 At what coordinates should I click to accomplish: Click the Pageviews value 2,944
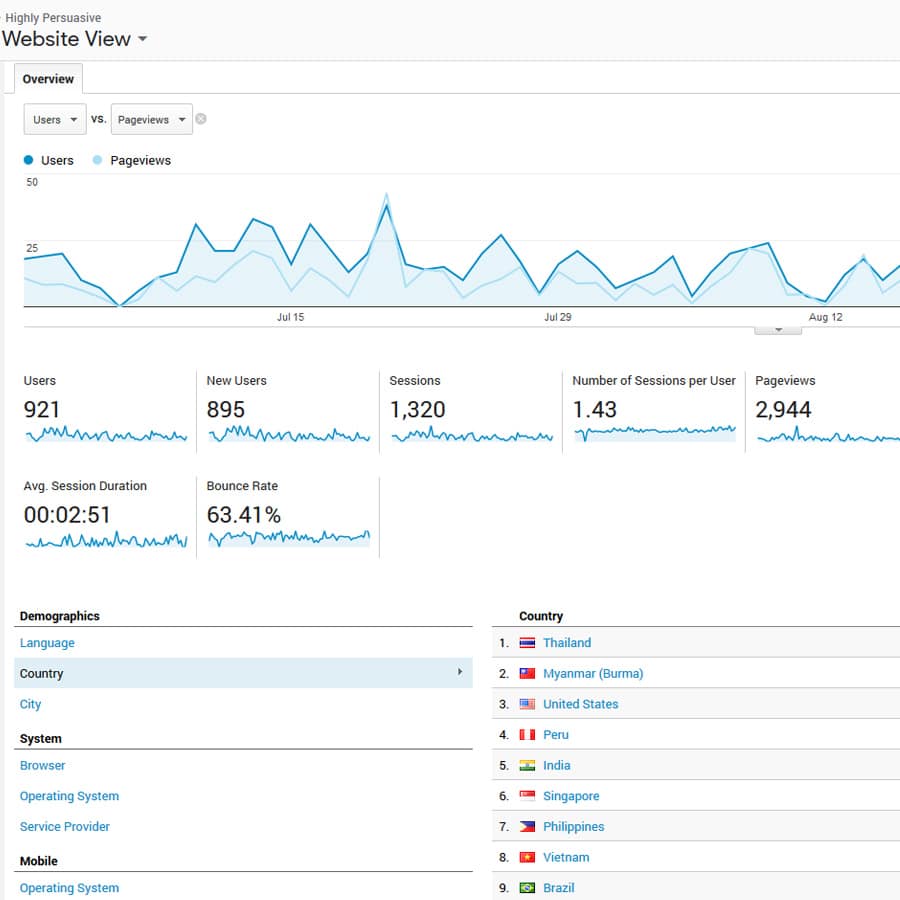click(783, 410)
